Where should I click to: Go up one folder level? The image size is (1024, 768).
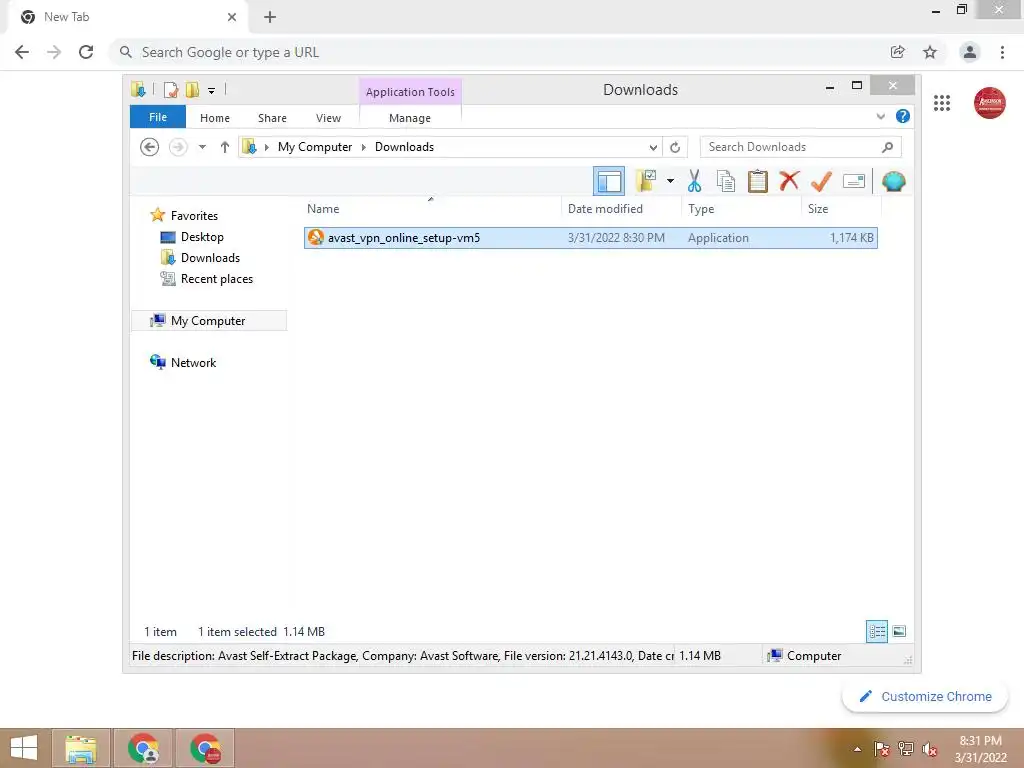point(225,147)
